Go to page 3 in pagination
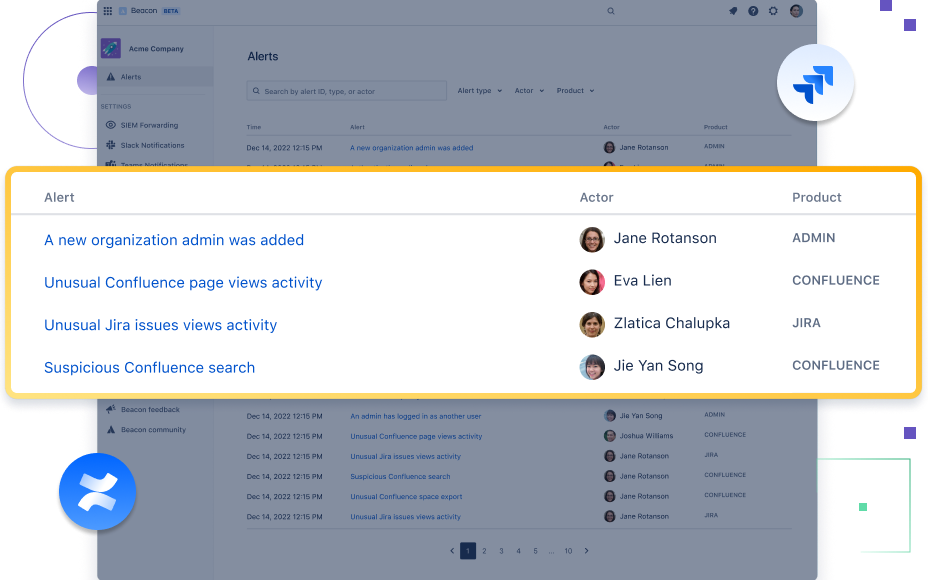Image resolution: width=928 pixels, height=580 pixels. (501, 550)
